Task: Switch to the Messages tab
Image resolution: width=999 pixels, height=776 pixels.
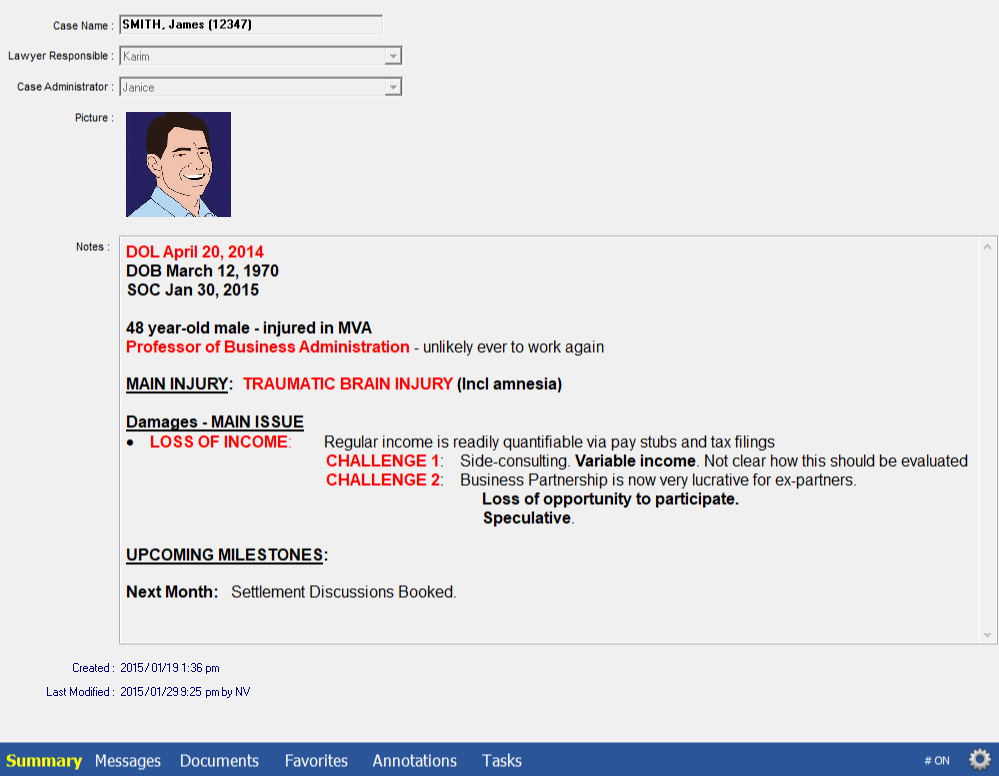Action: 127,761
